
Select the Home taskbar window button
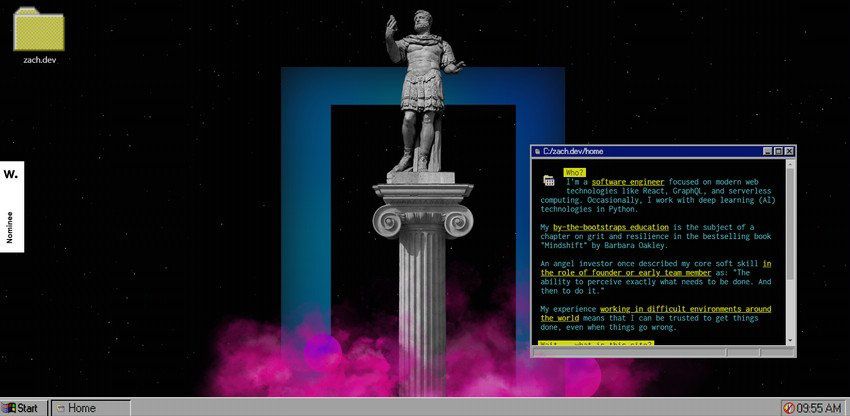click(x=90, y=408)
